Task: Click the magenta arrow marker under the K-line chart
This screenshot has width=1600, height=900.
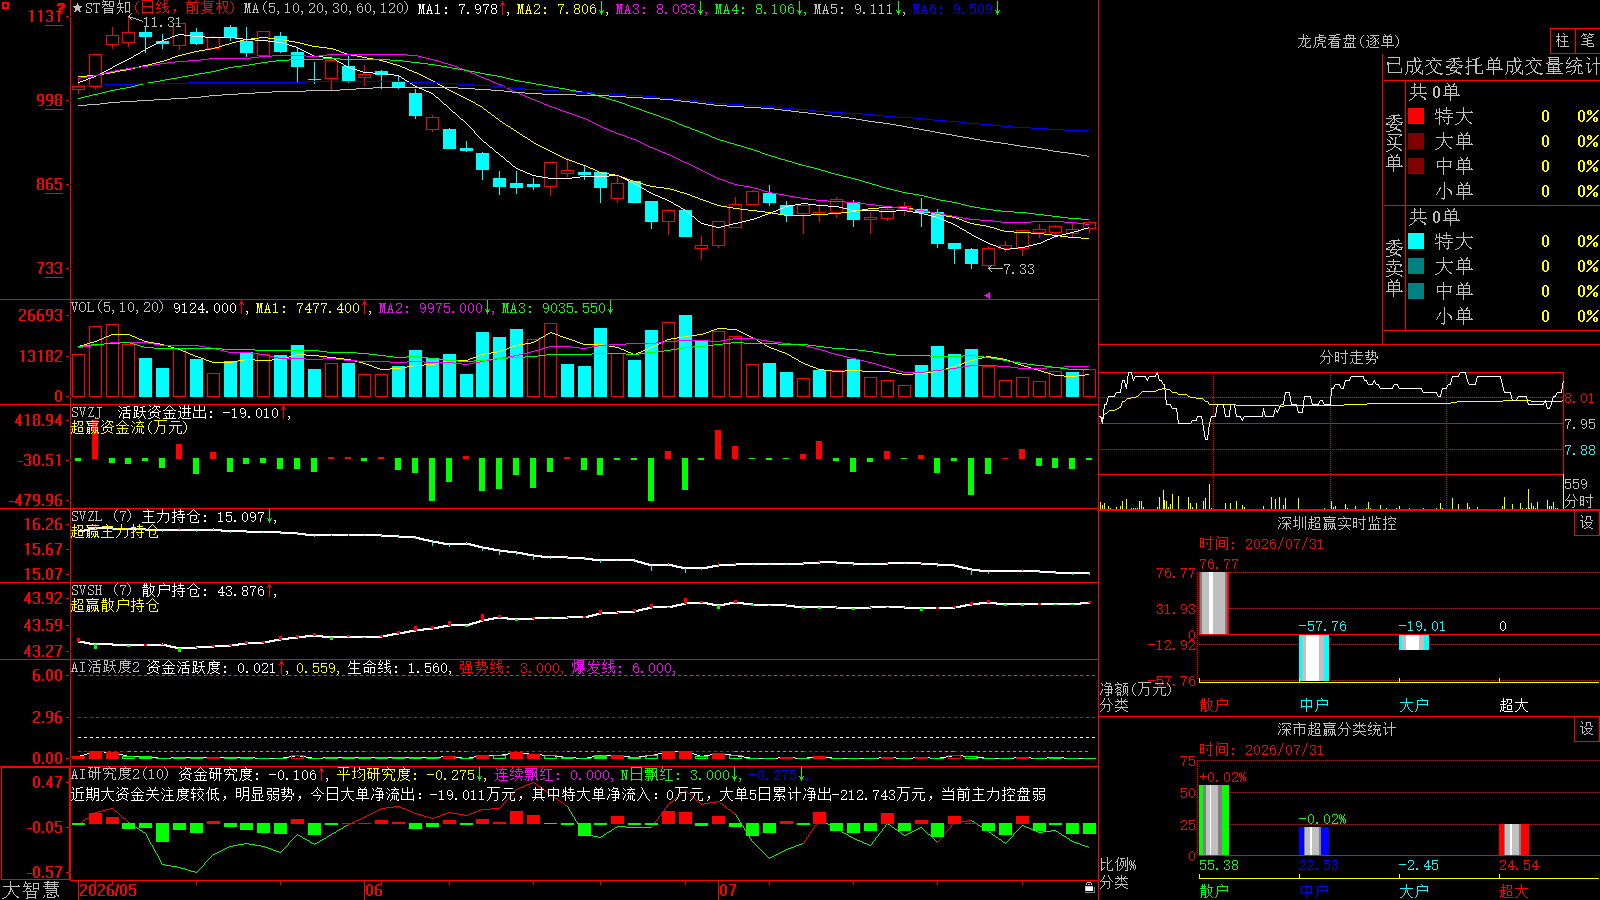Action: pos(987,295)
